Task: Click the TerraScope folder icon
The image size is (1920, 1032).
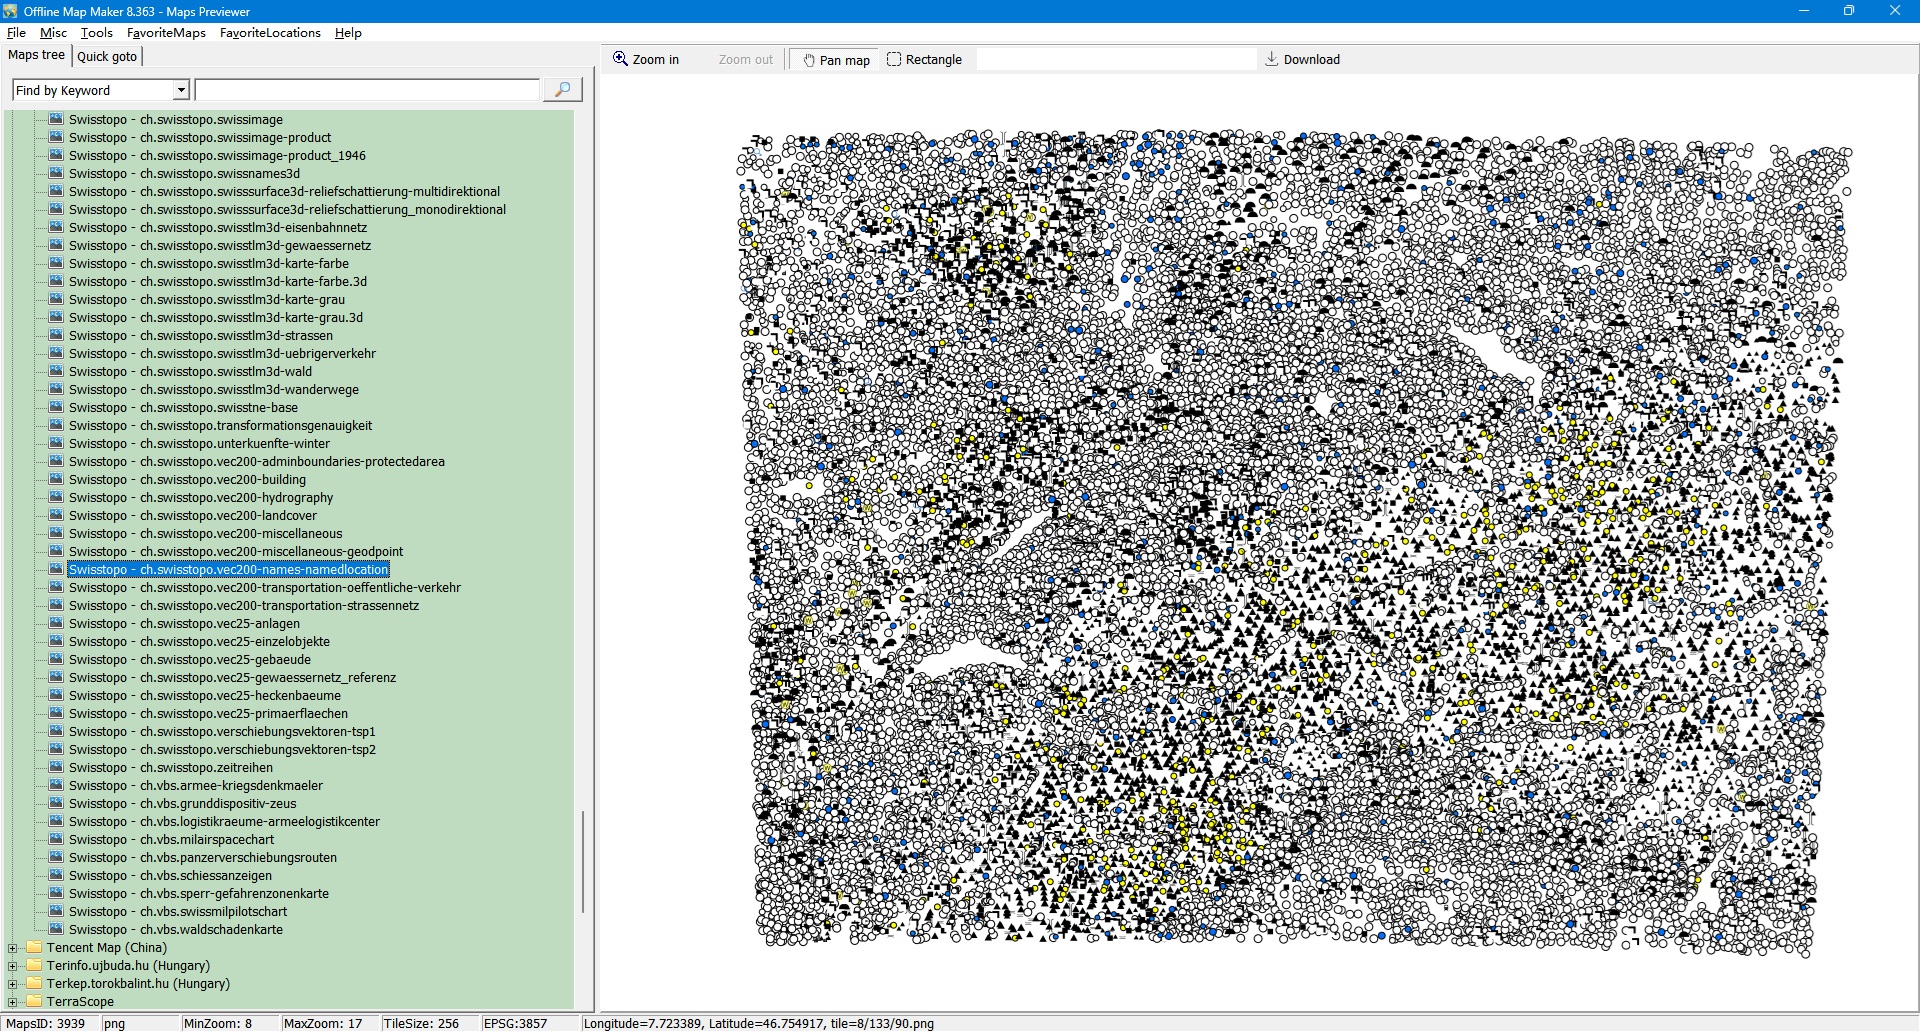Action: 34,1001
